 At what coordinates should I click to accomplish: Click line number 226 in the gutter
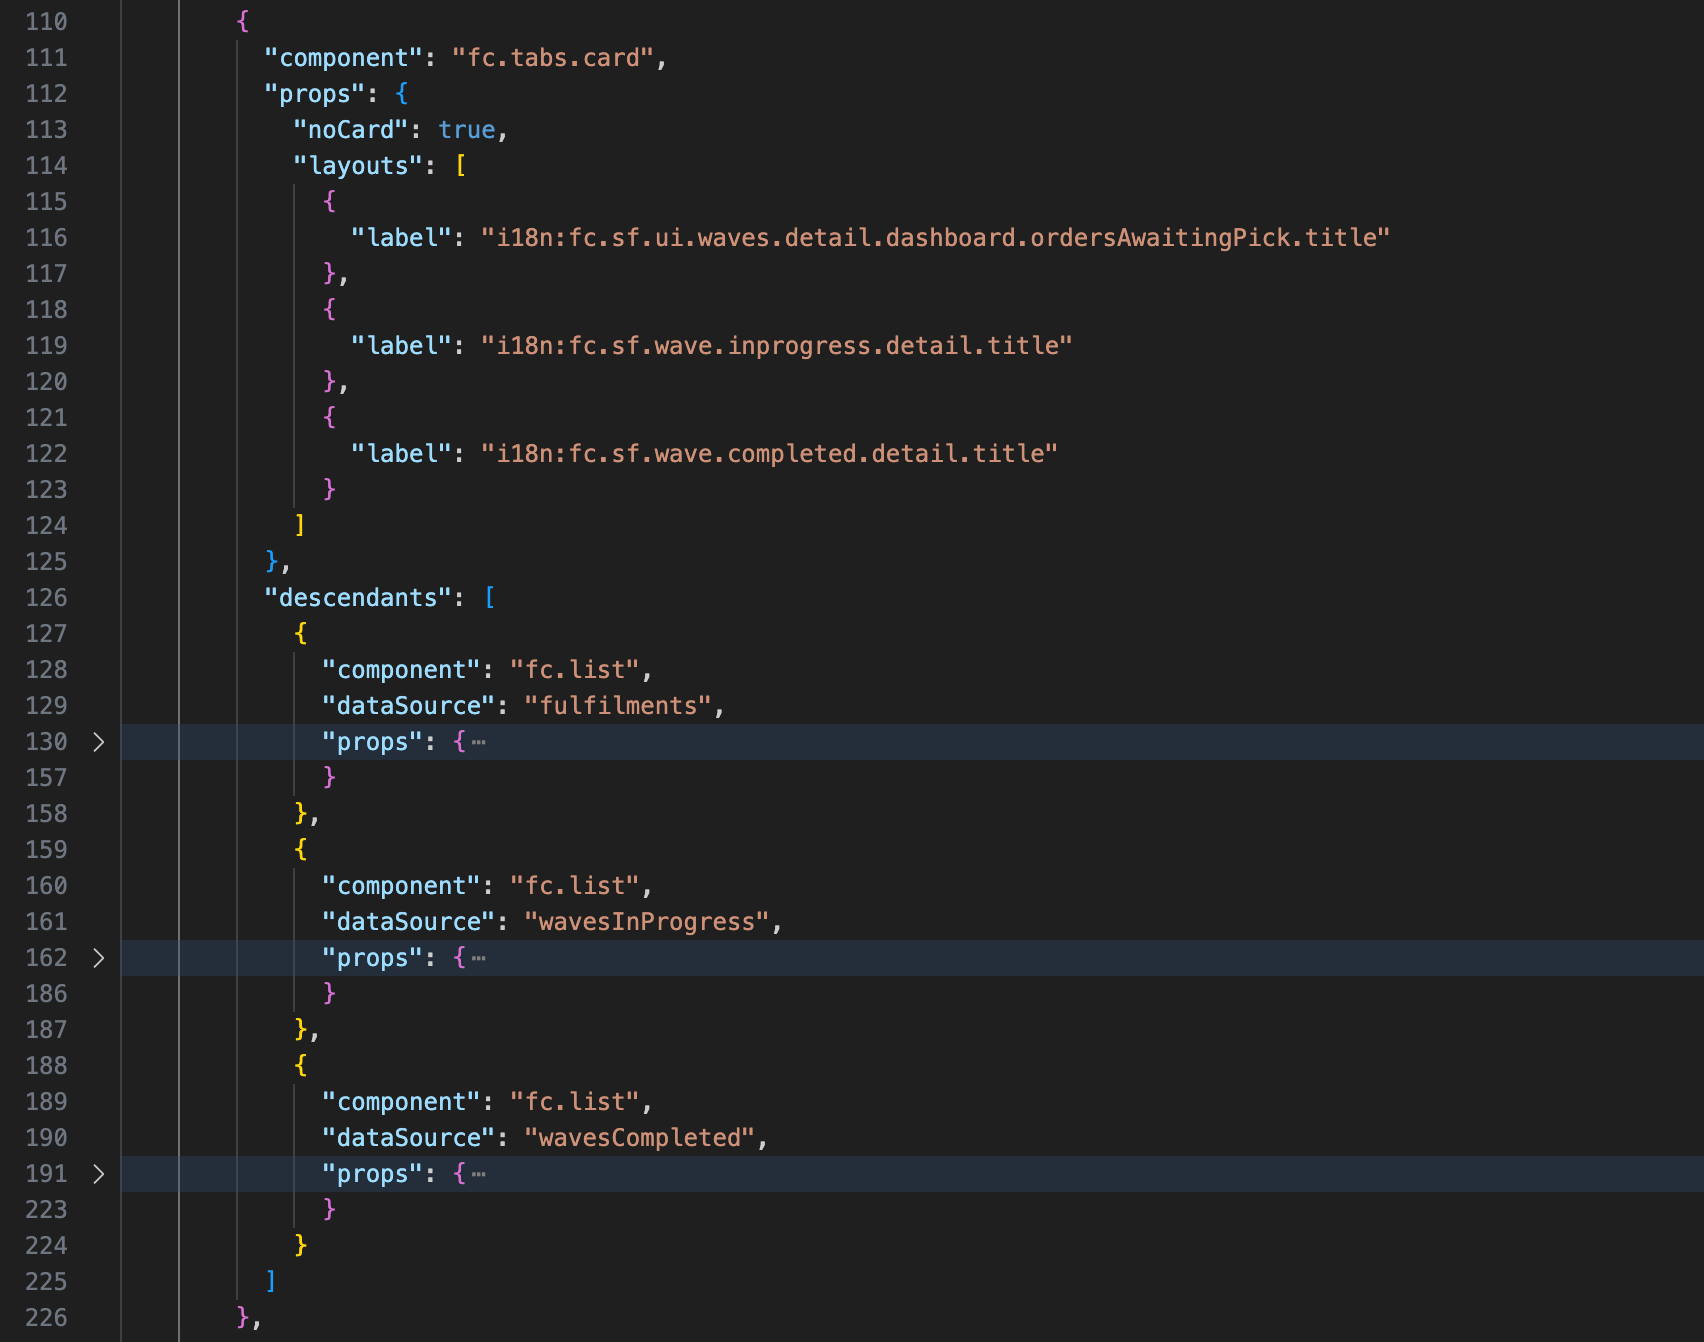click(x=46, y=1318)
